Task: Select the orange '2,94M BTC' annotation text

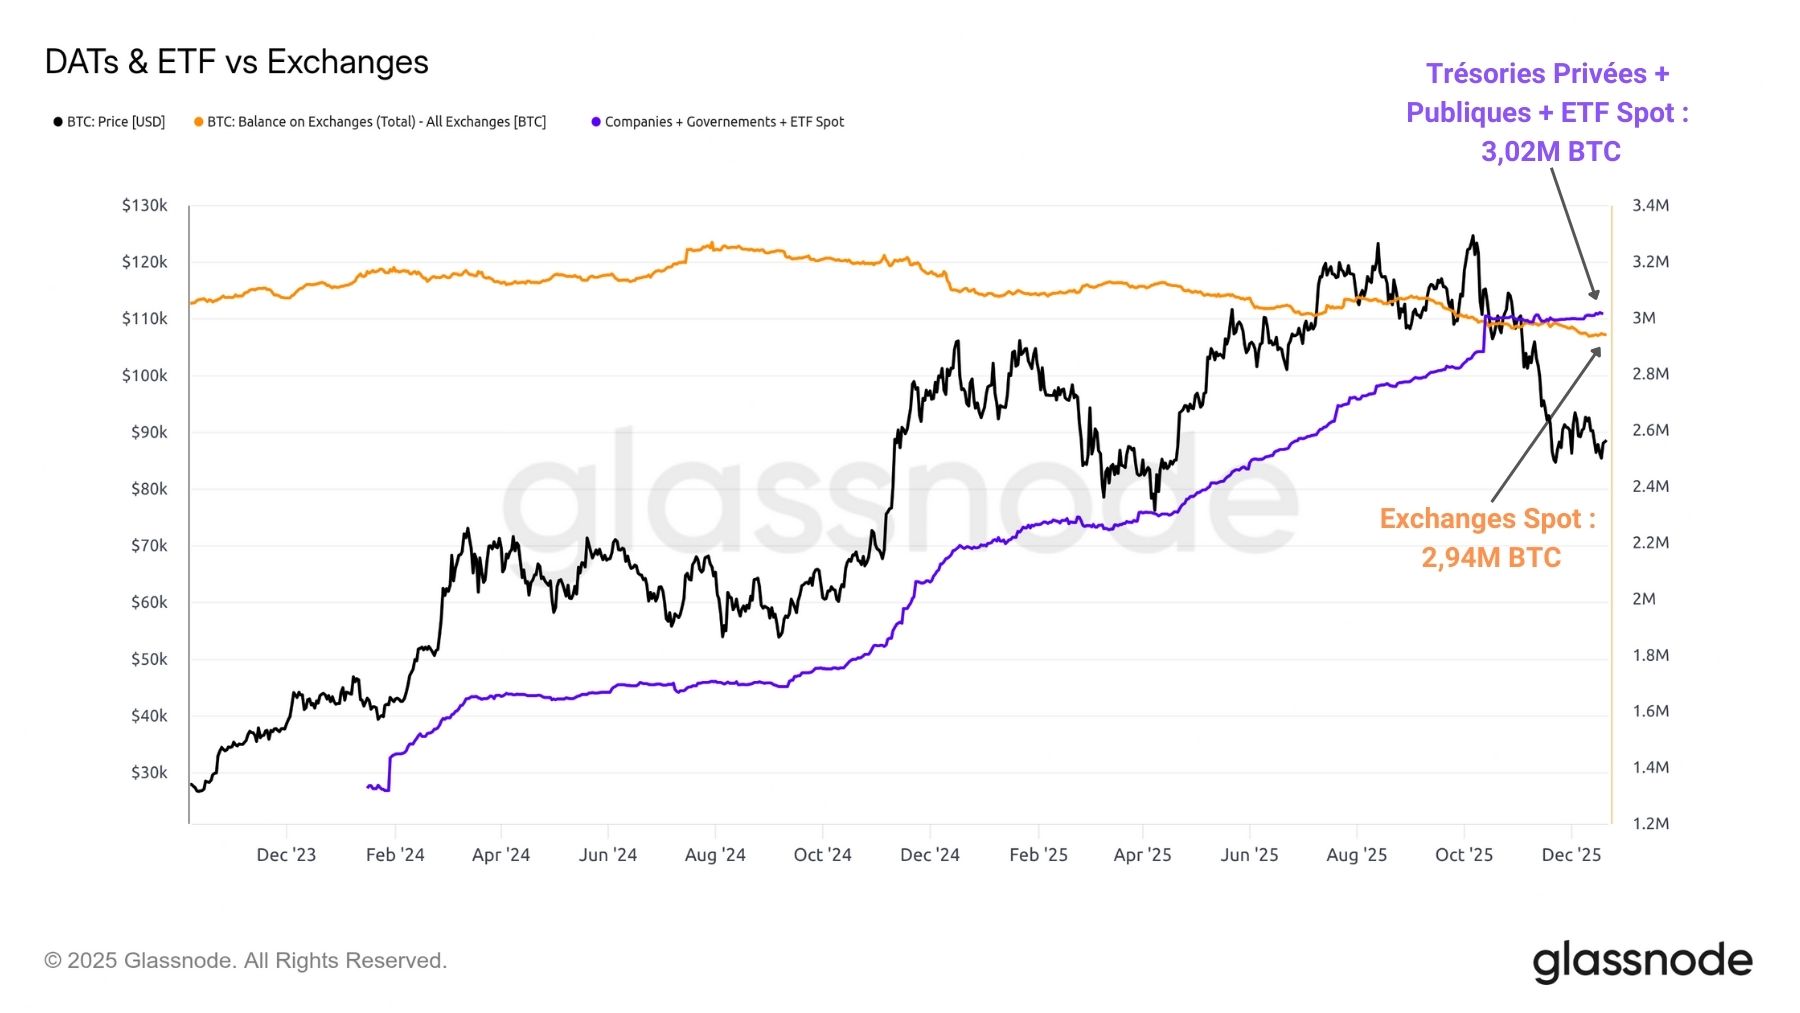Action: click(x=1490, y=557)
